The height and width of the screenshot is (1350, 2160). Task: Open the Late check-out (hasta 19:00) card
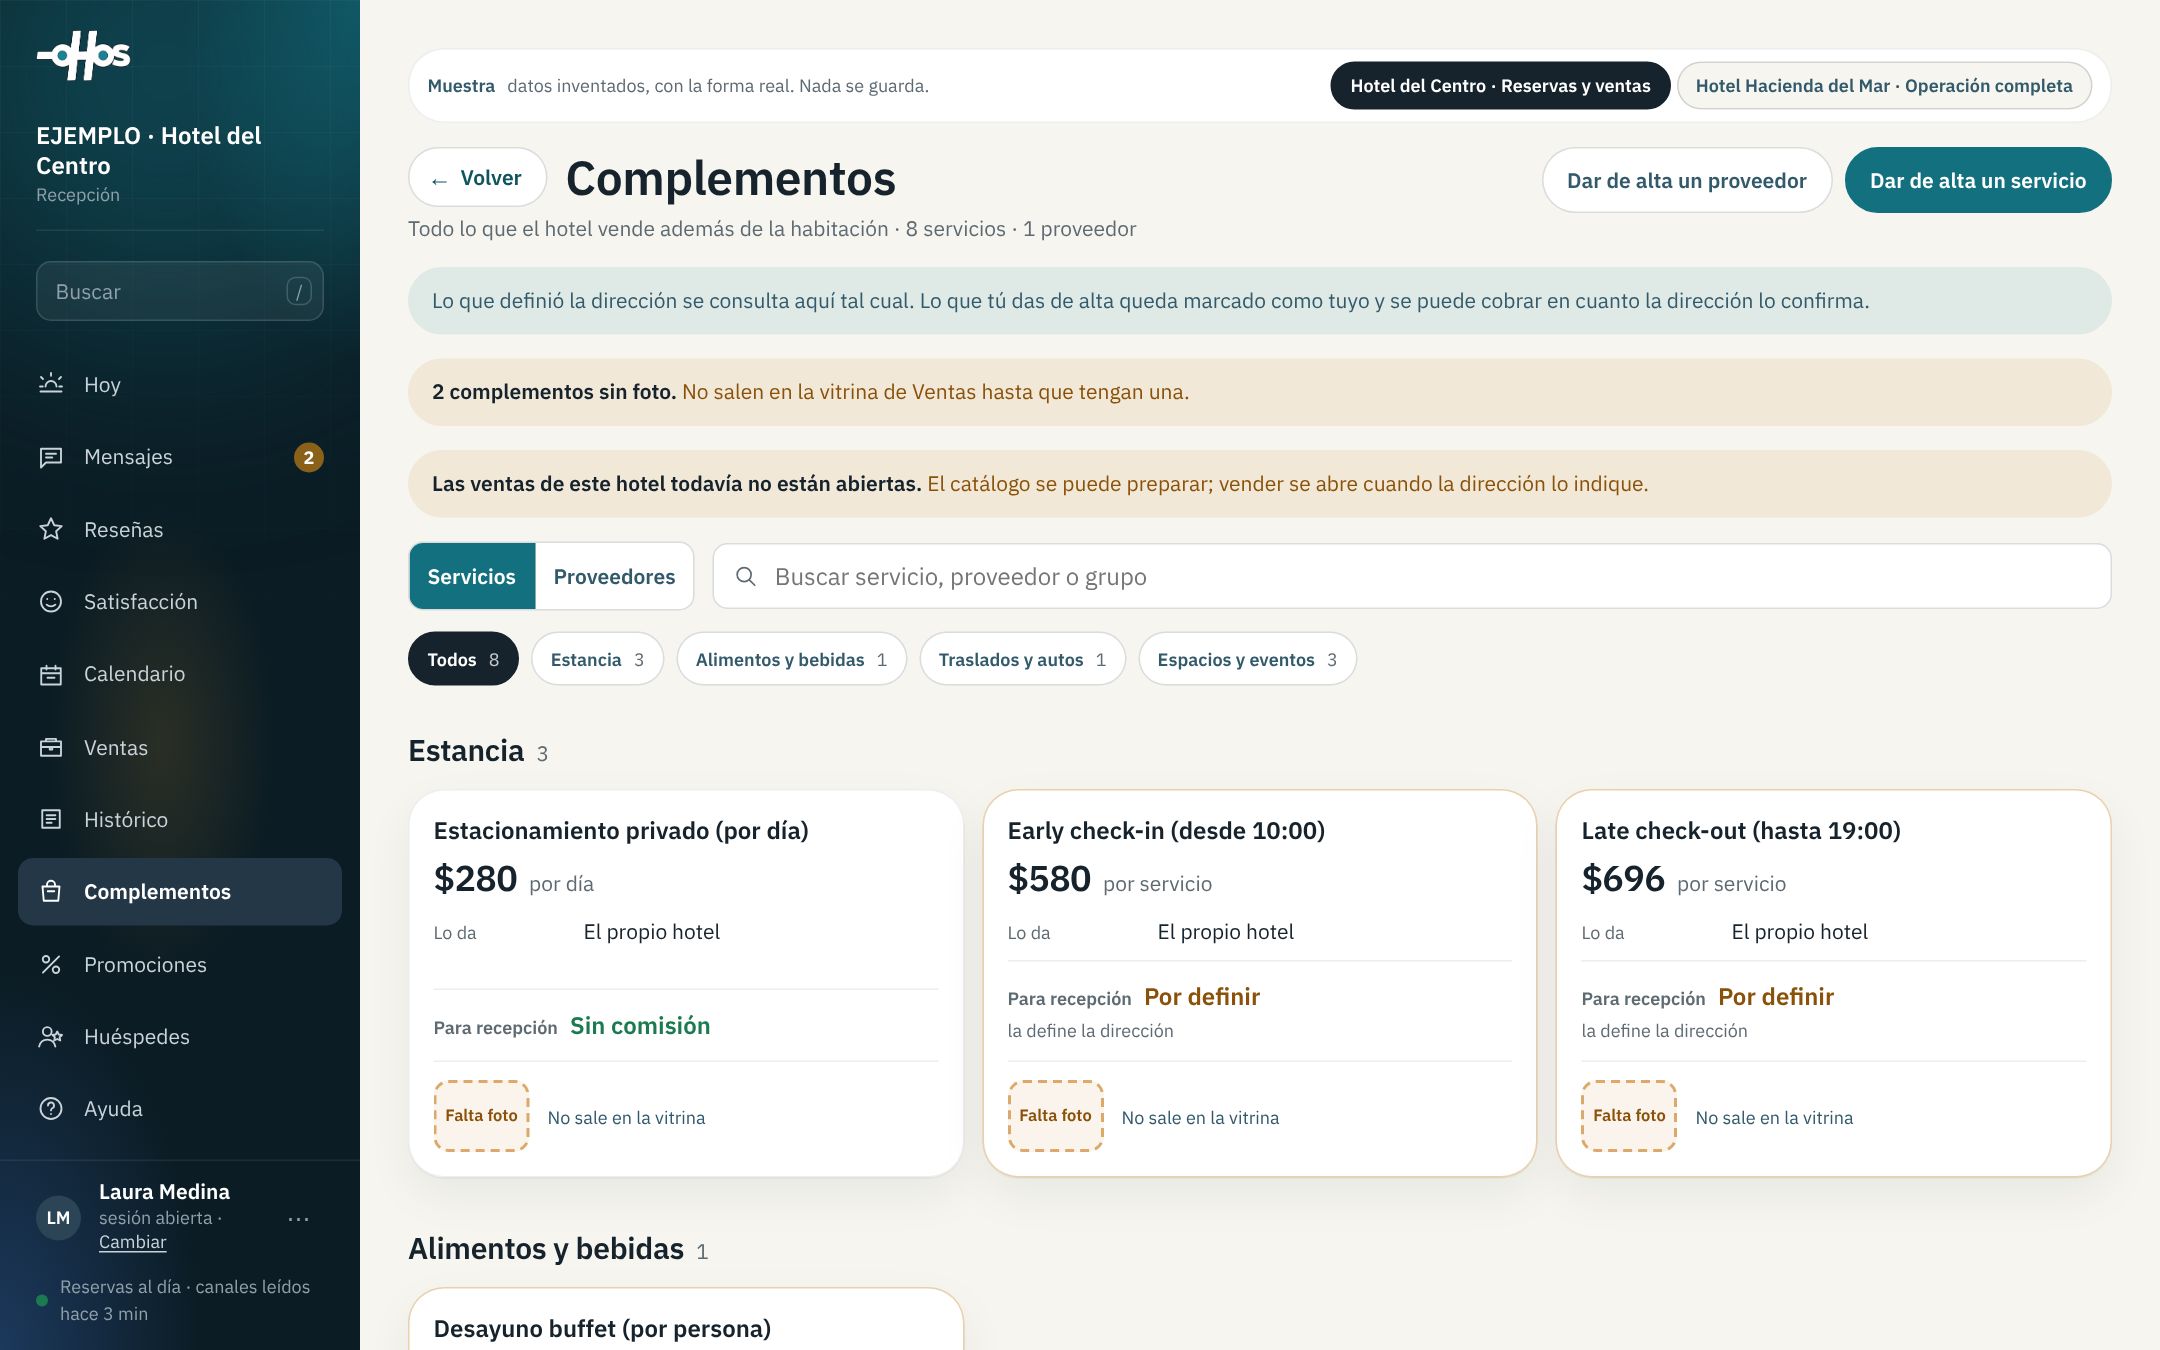(1833, 983)
